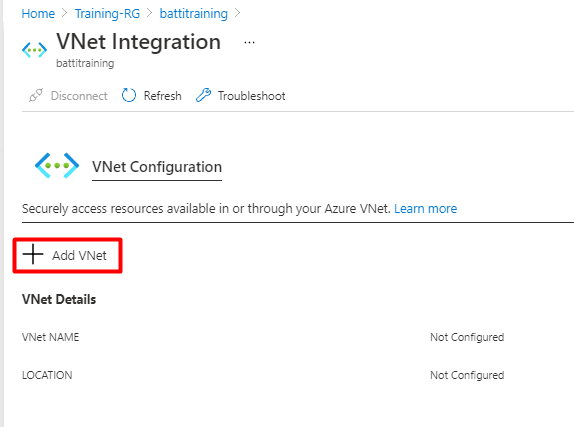Navigate to the battitraining breadcrumb link
The height and width of the screenshot is (427, 574).
click(194, 14)
